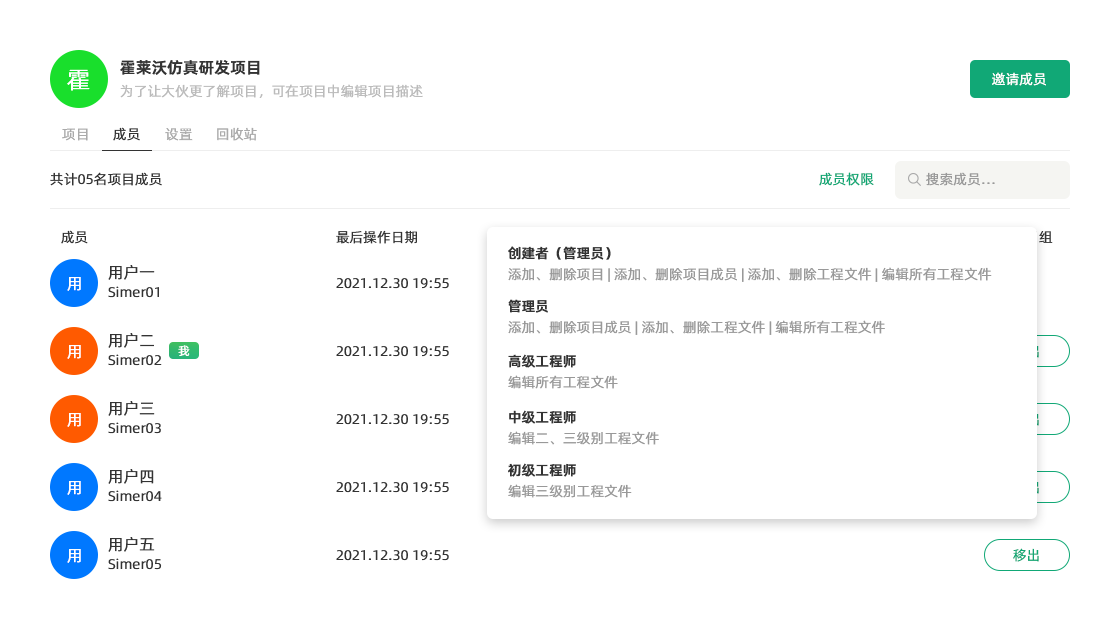The width and height of the screenshot is (1120, 637).
Task: Open the 成员权限 link
Action: point(846,180)
